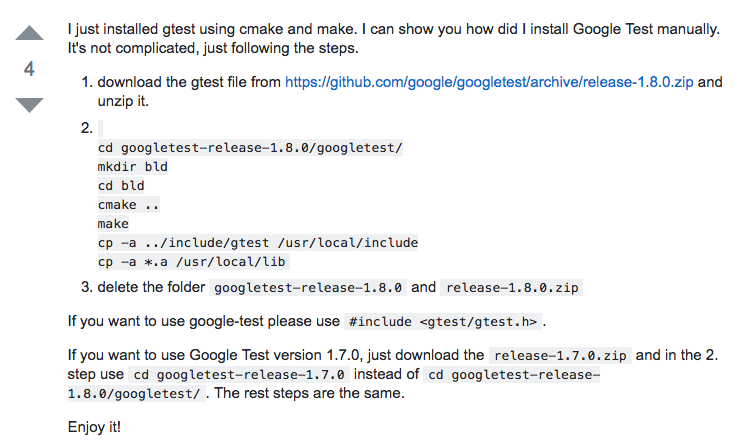Click the vote count number 4
Image resolution: width=739 pixels, height=446 pixels.
point(30,69)
